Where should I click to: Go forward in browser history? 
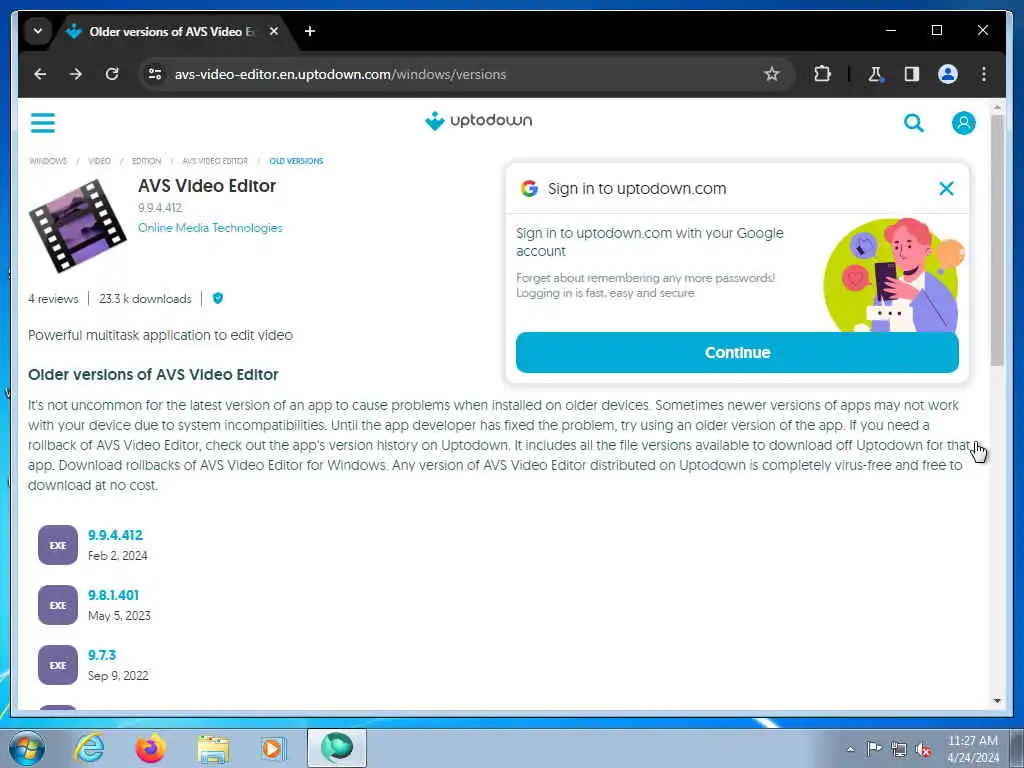(76, 74)
